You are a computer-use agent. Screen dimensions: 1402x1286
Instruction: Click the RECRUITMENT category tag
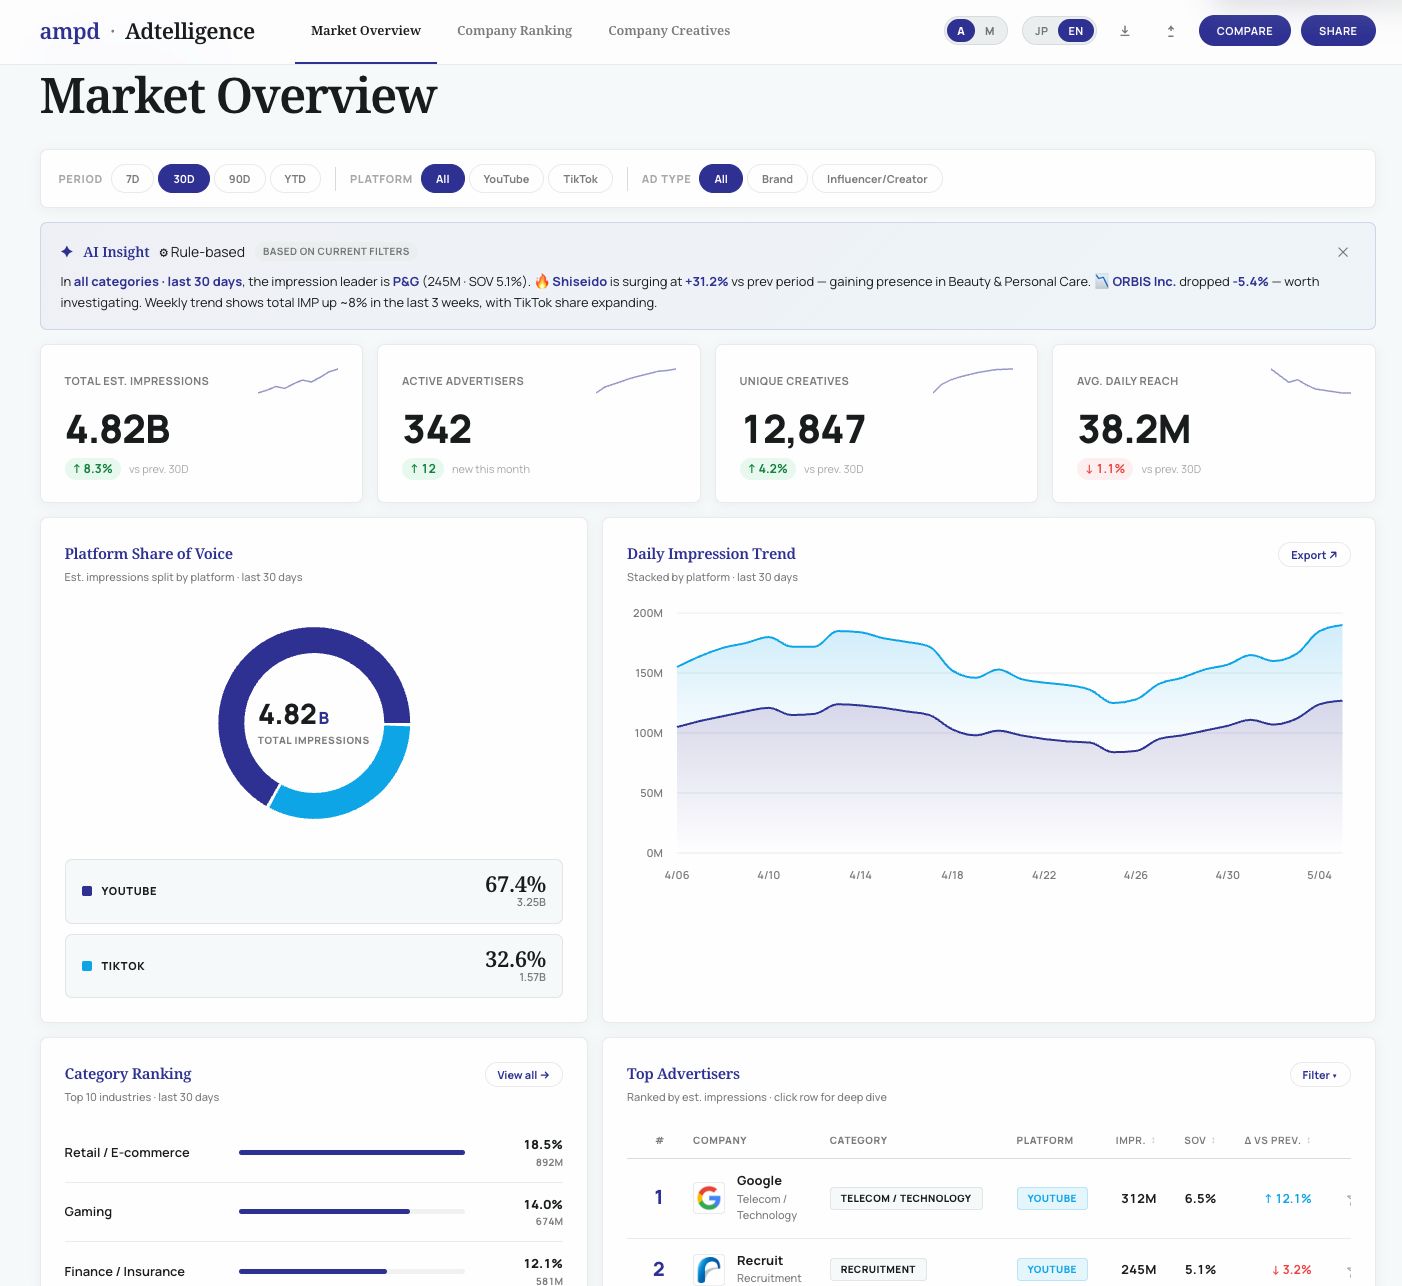[878, 1269]
